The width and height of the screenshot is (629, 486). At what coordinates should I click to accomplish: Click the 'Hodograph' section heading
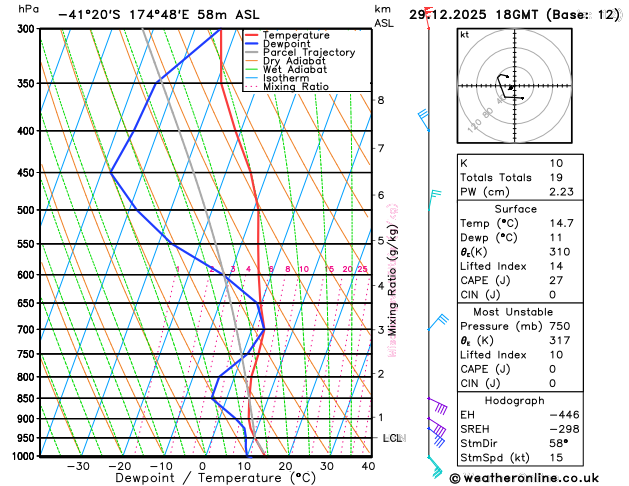[515, 401]
